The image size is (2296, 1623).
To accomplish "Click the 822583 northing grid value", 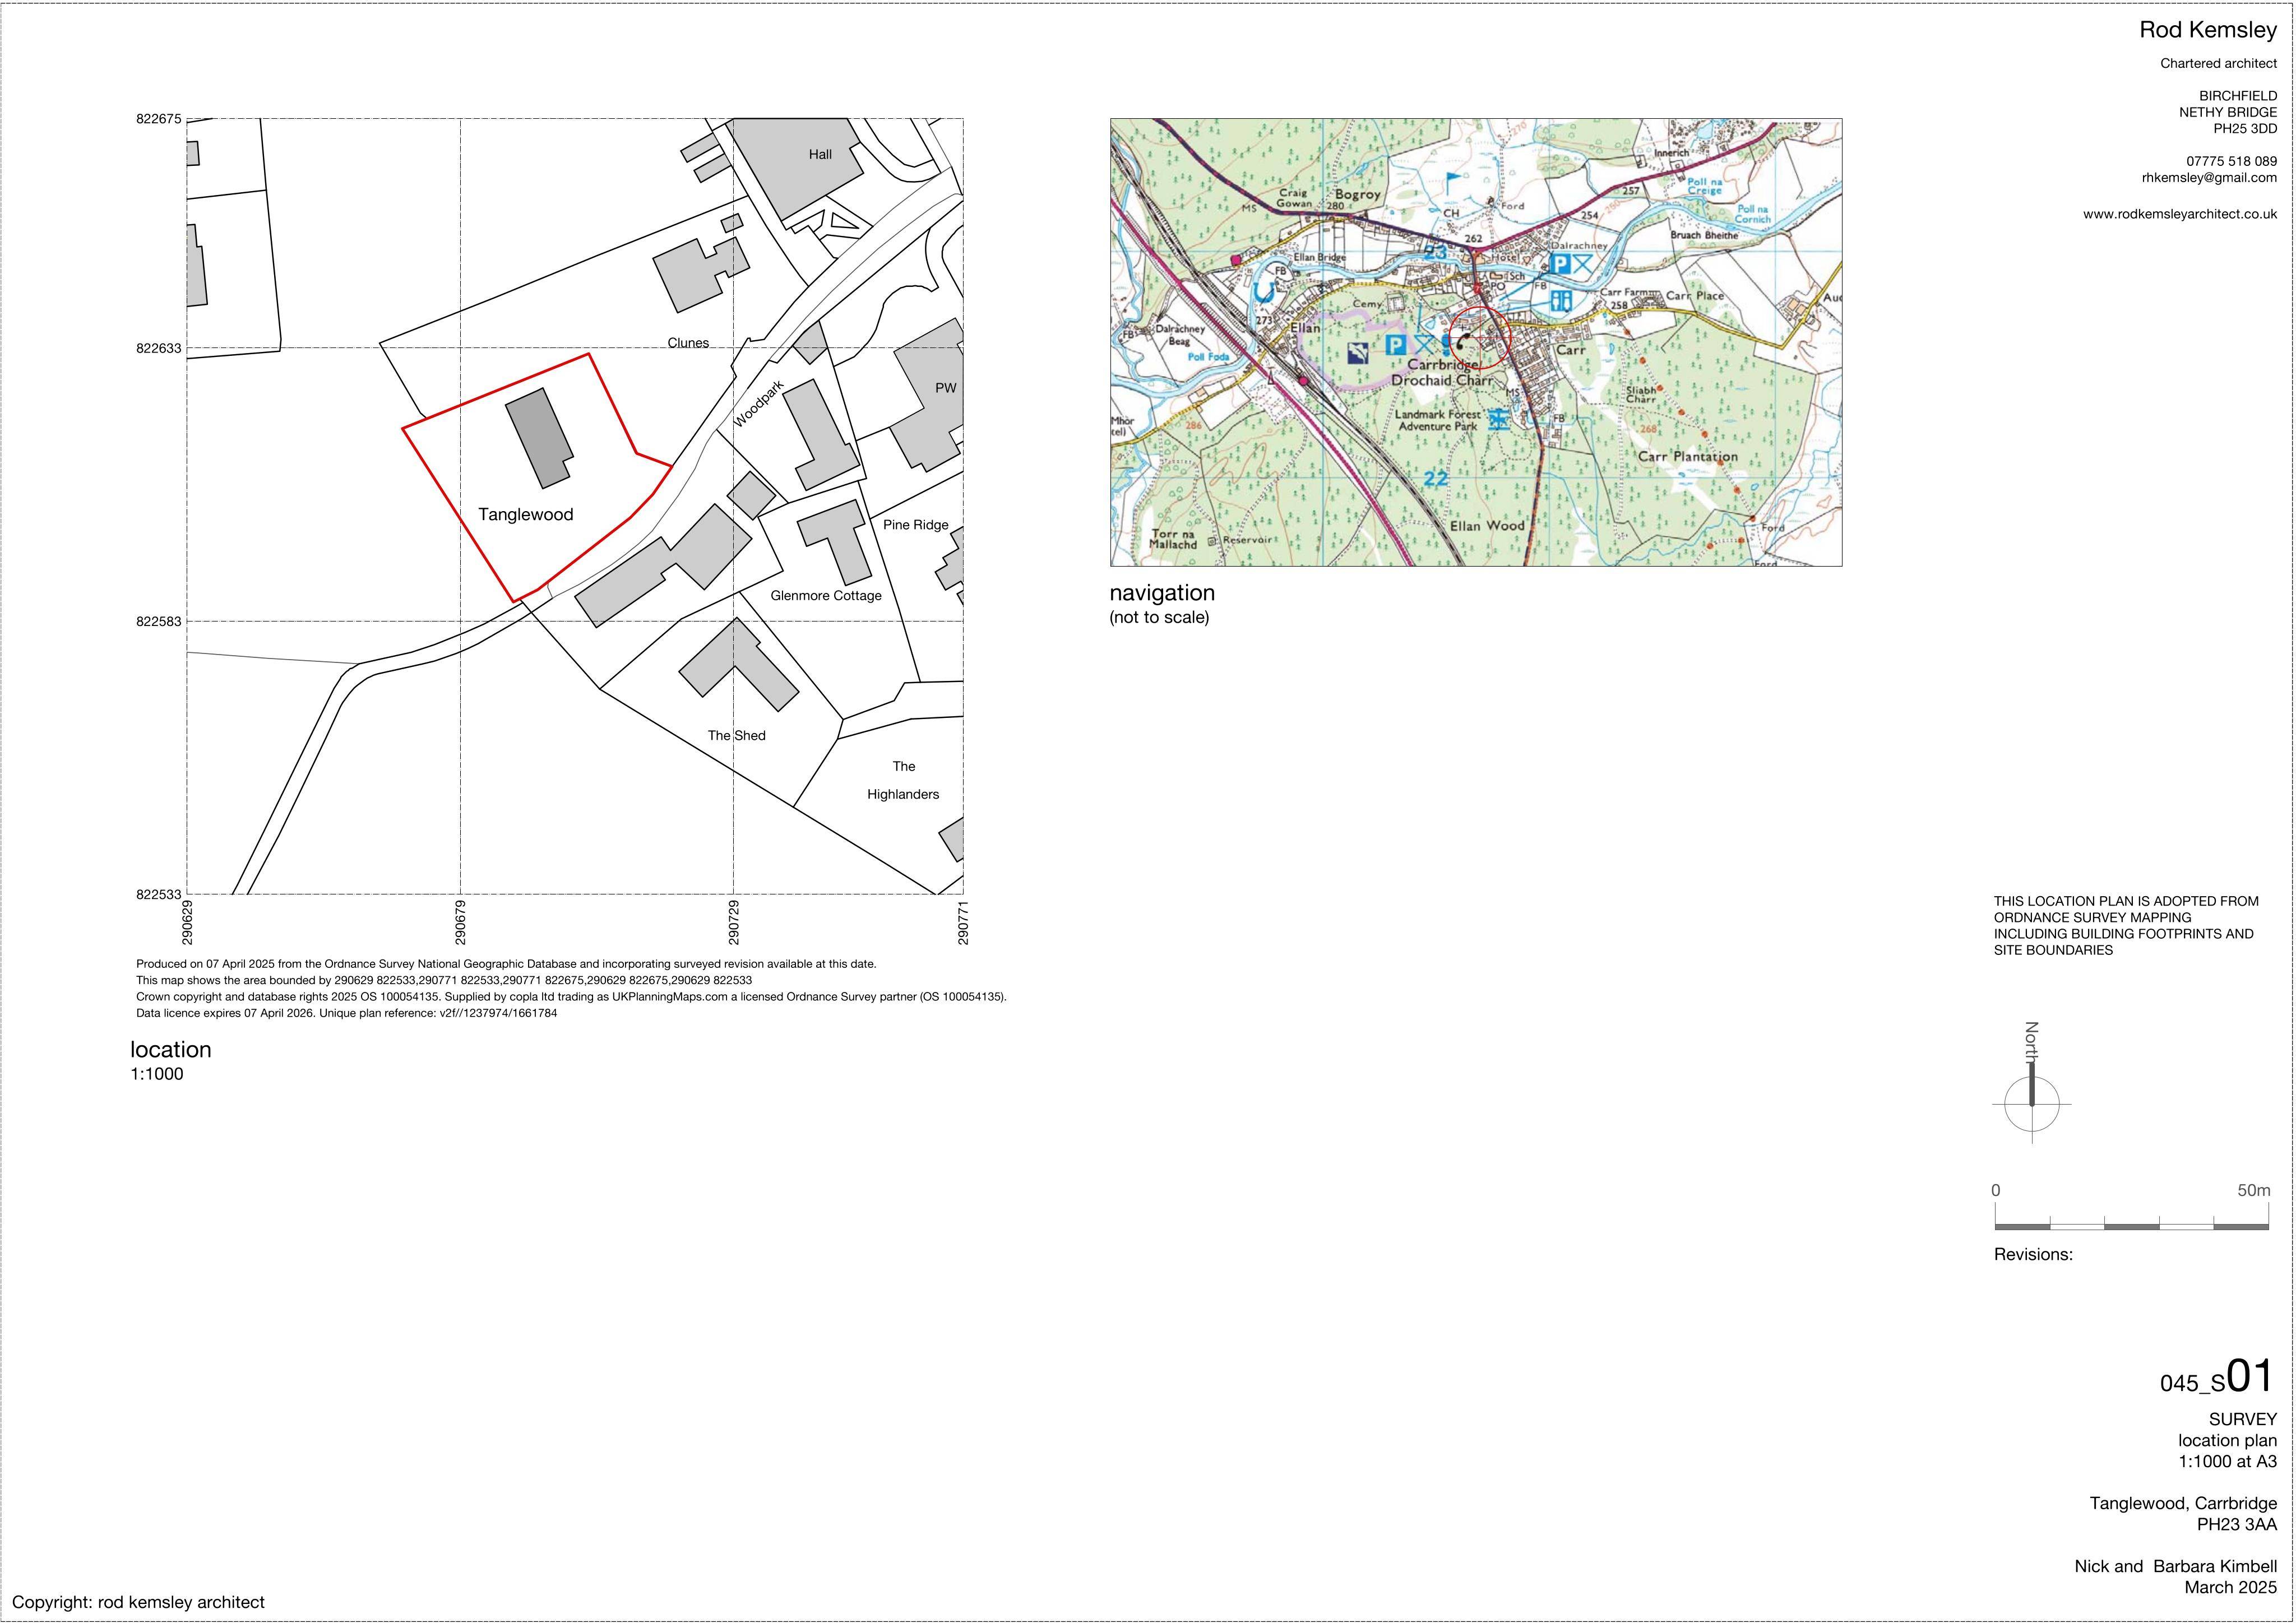I will [x=159, y=621].
